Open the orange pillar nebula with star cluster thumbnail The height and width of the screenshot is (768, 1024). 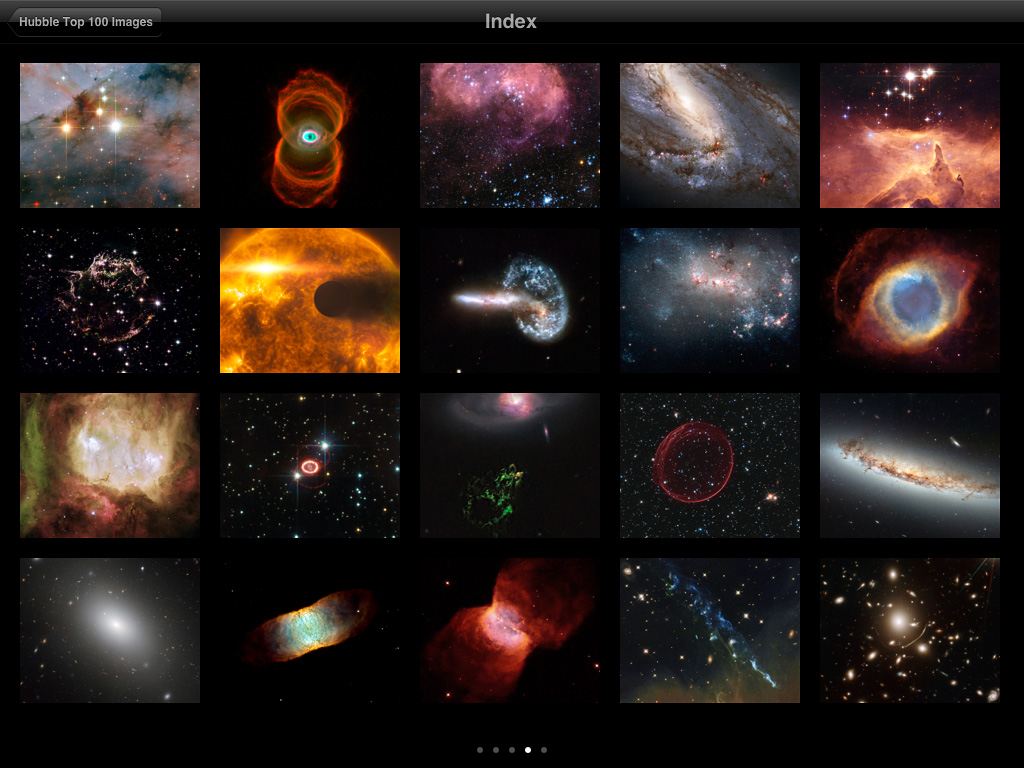pyautogui.click(x=910, y=135)
